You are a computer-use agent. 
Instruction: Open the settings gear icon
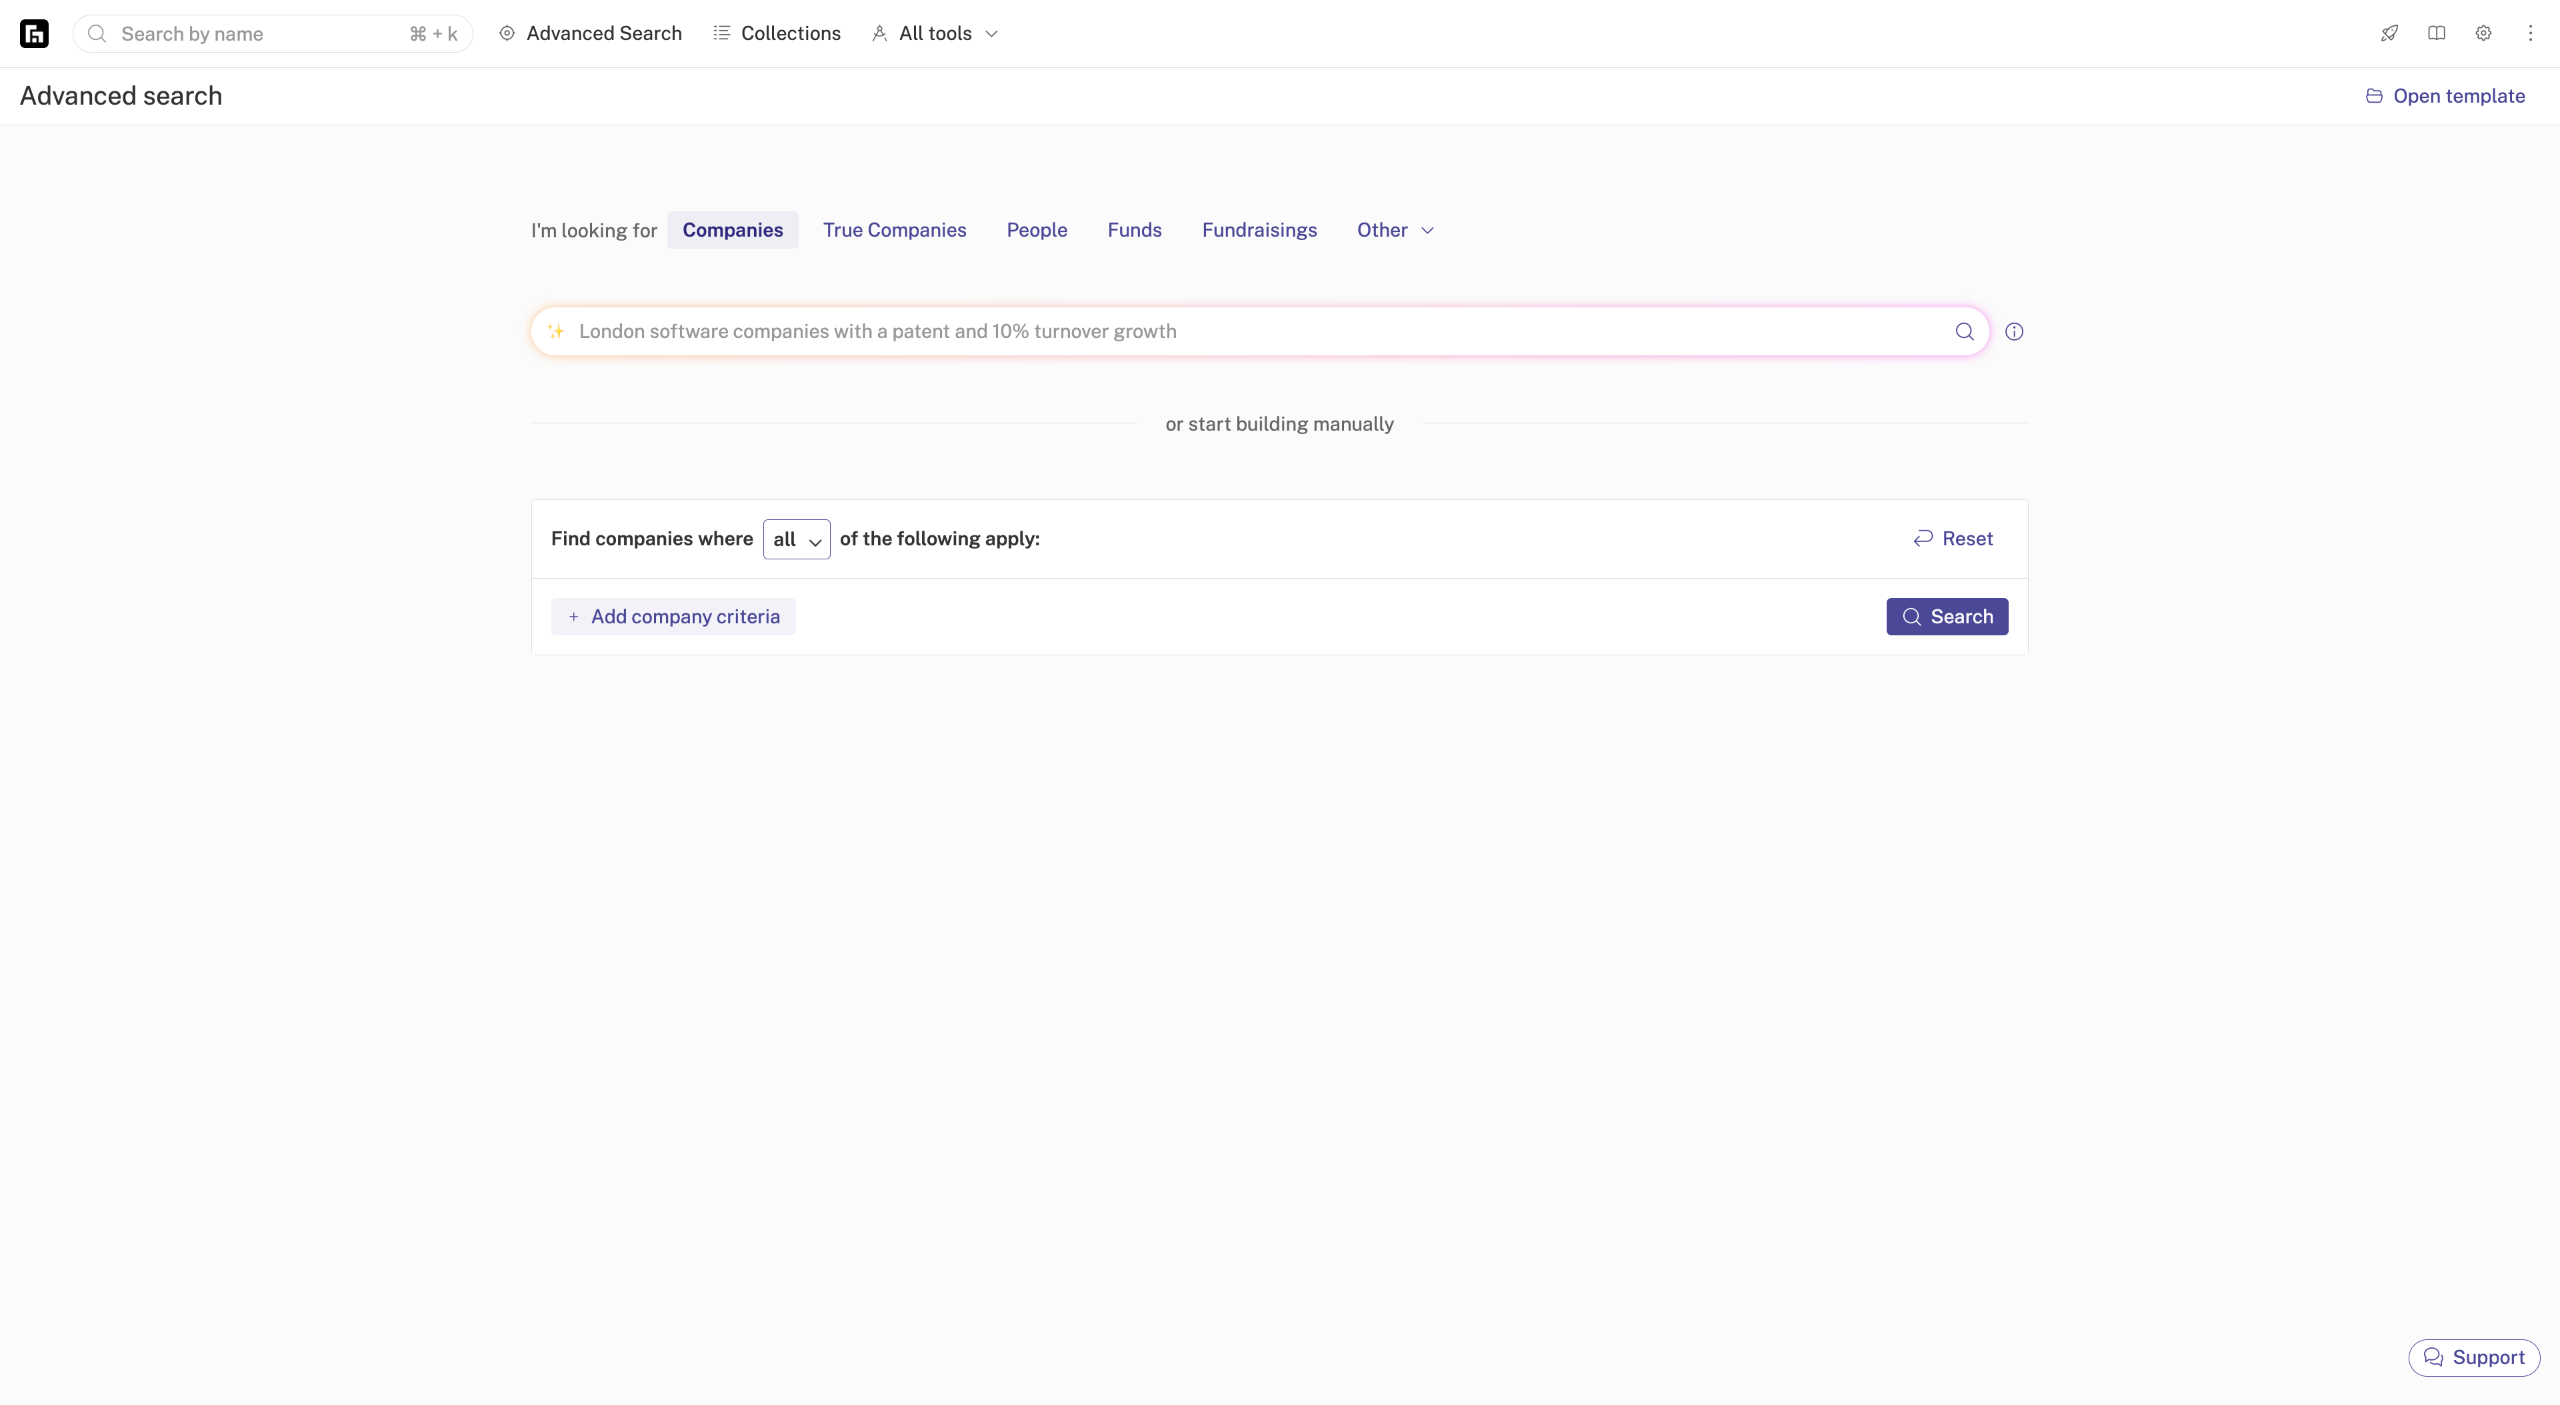pyautogui.click(x=2483, y=34)
